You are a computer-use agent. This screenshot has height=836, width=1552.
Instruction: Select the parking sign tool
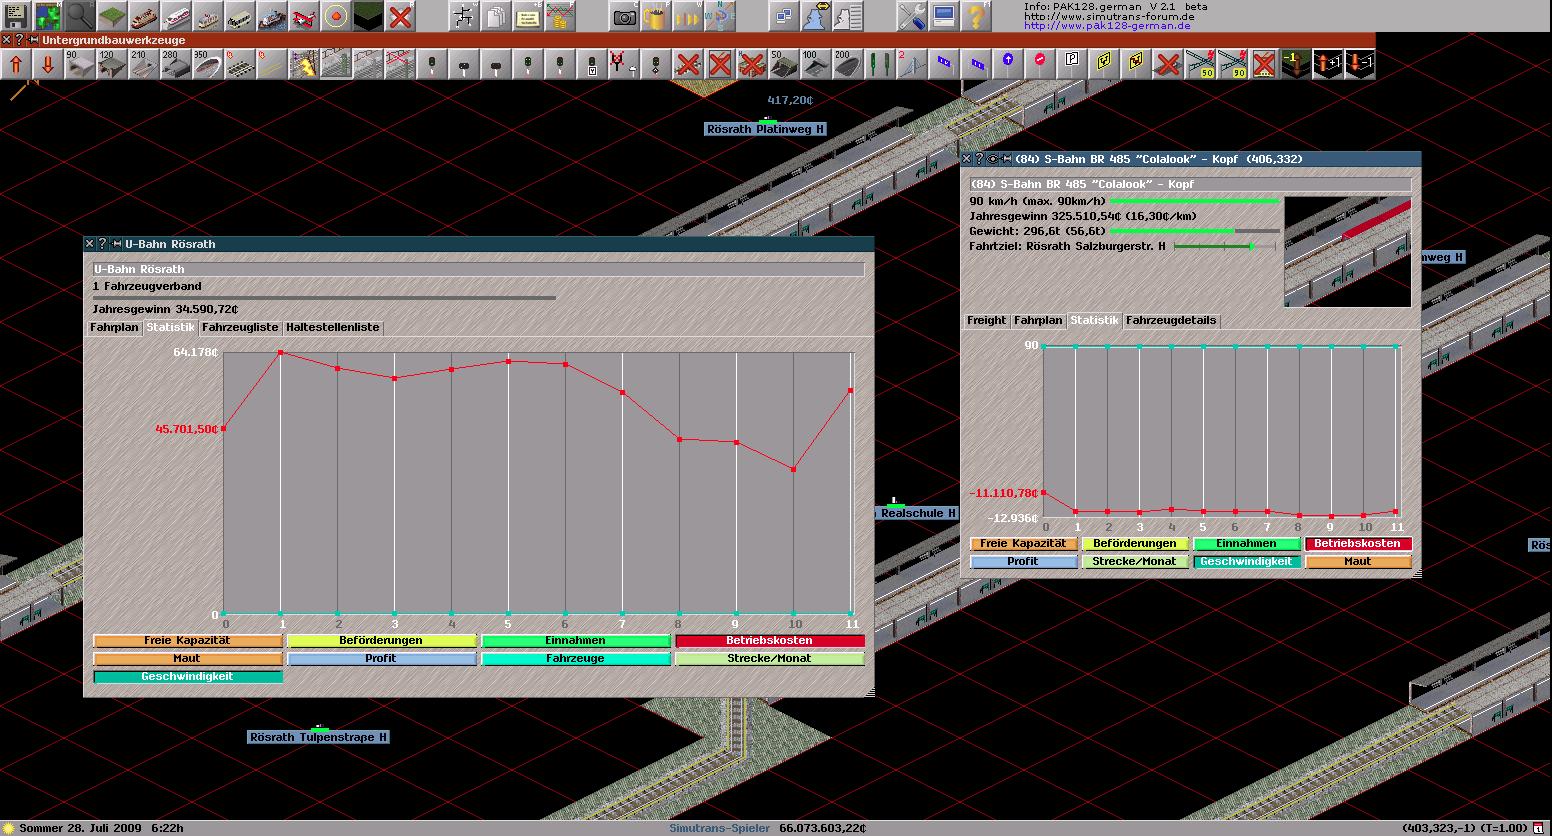point(1072,65)
